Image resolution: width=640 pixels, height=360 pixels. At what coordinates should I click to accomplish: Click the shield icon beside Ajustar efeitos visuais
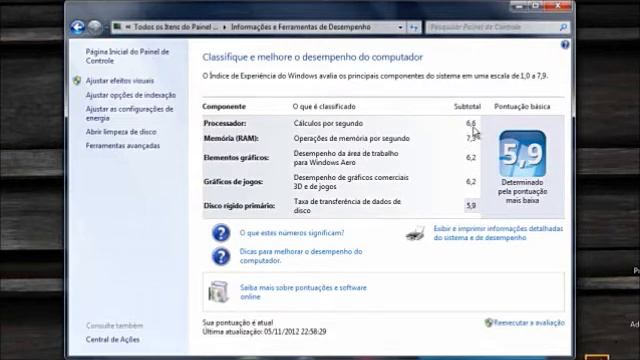pyautogui.click(x=77, y=80)
